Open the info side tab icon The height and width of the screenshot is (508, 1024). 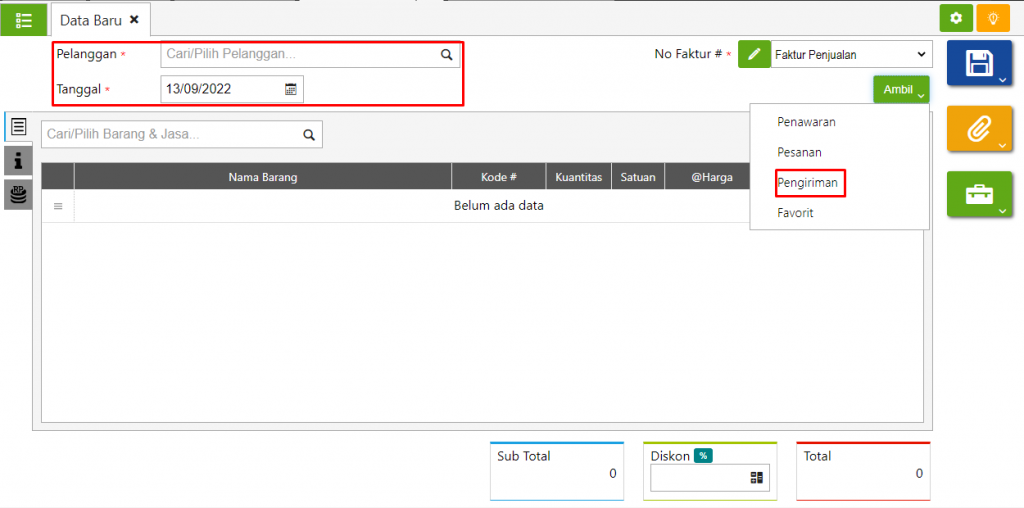pyautogui.click(x=18, y=160)
